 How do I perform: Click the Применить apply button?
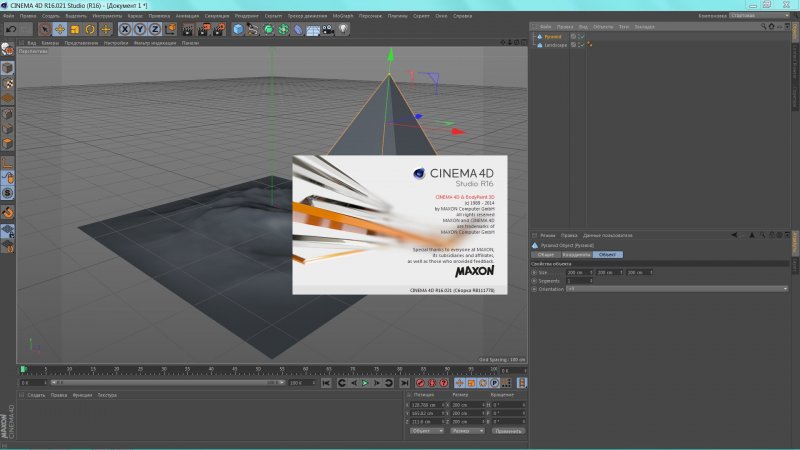(508, 431)
